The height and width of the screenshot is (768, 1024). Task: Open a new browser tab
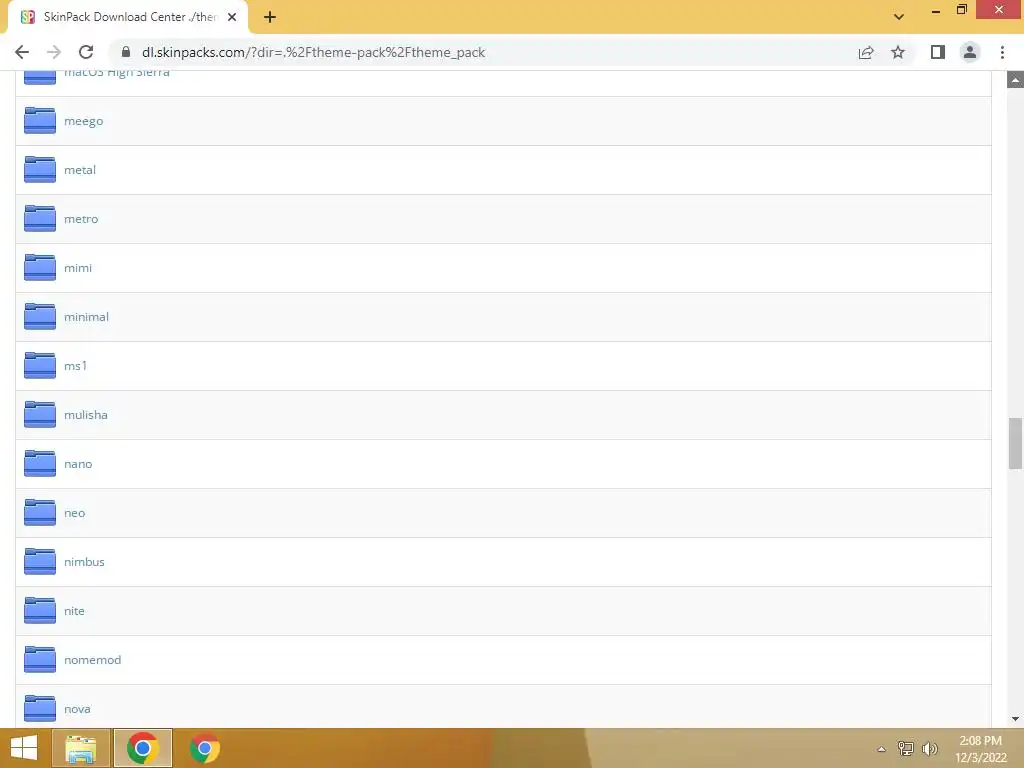[270, 17]
